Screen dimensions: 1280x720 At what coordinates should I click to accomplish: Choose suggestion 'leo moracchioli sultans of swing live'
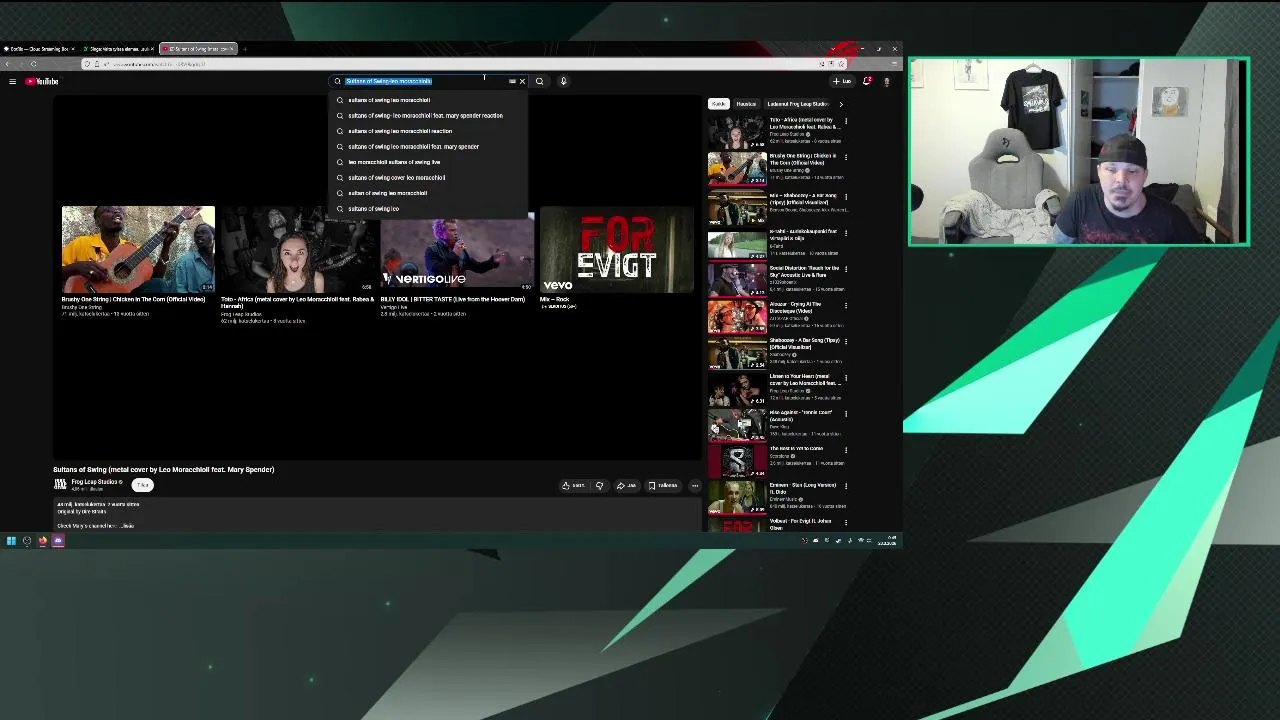click(428, 162)
